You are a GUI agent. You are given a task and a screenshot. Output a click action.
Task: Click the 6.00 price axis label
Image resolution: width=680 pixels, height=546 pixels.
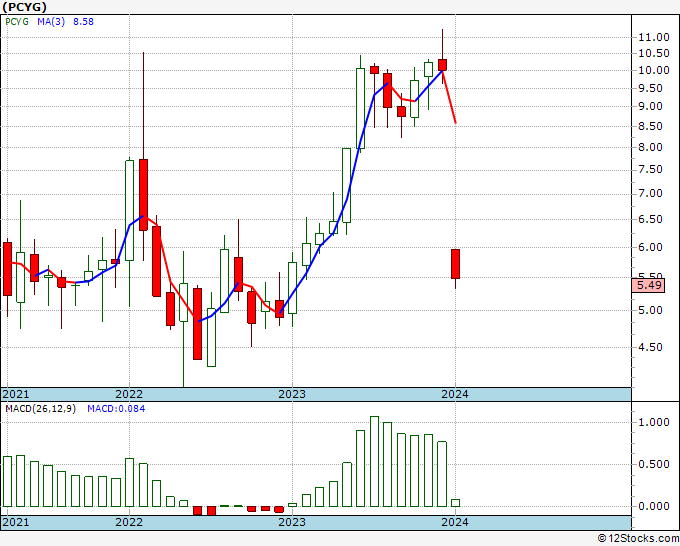tap(651, 247)
